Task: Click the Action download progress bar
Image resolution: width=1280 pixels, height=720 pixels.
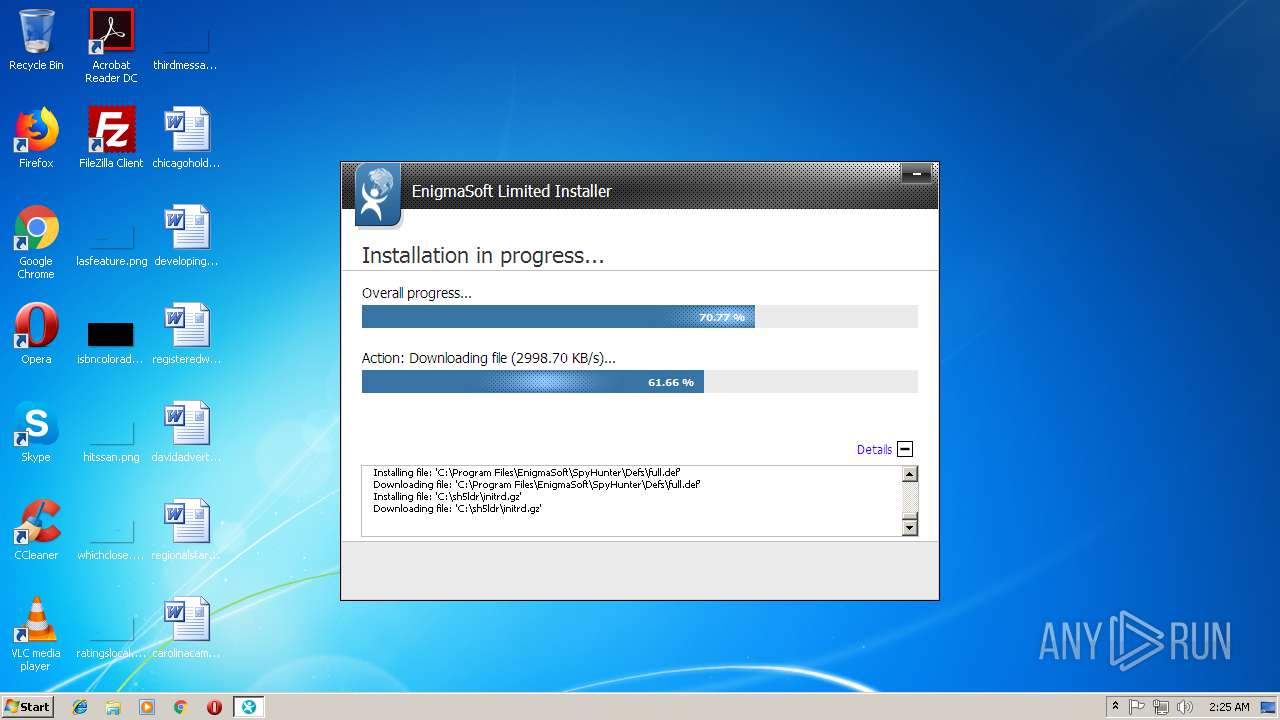Action: click(x=640, y=382)
